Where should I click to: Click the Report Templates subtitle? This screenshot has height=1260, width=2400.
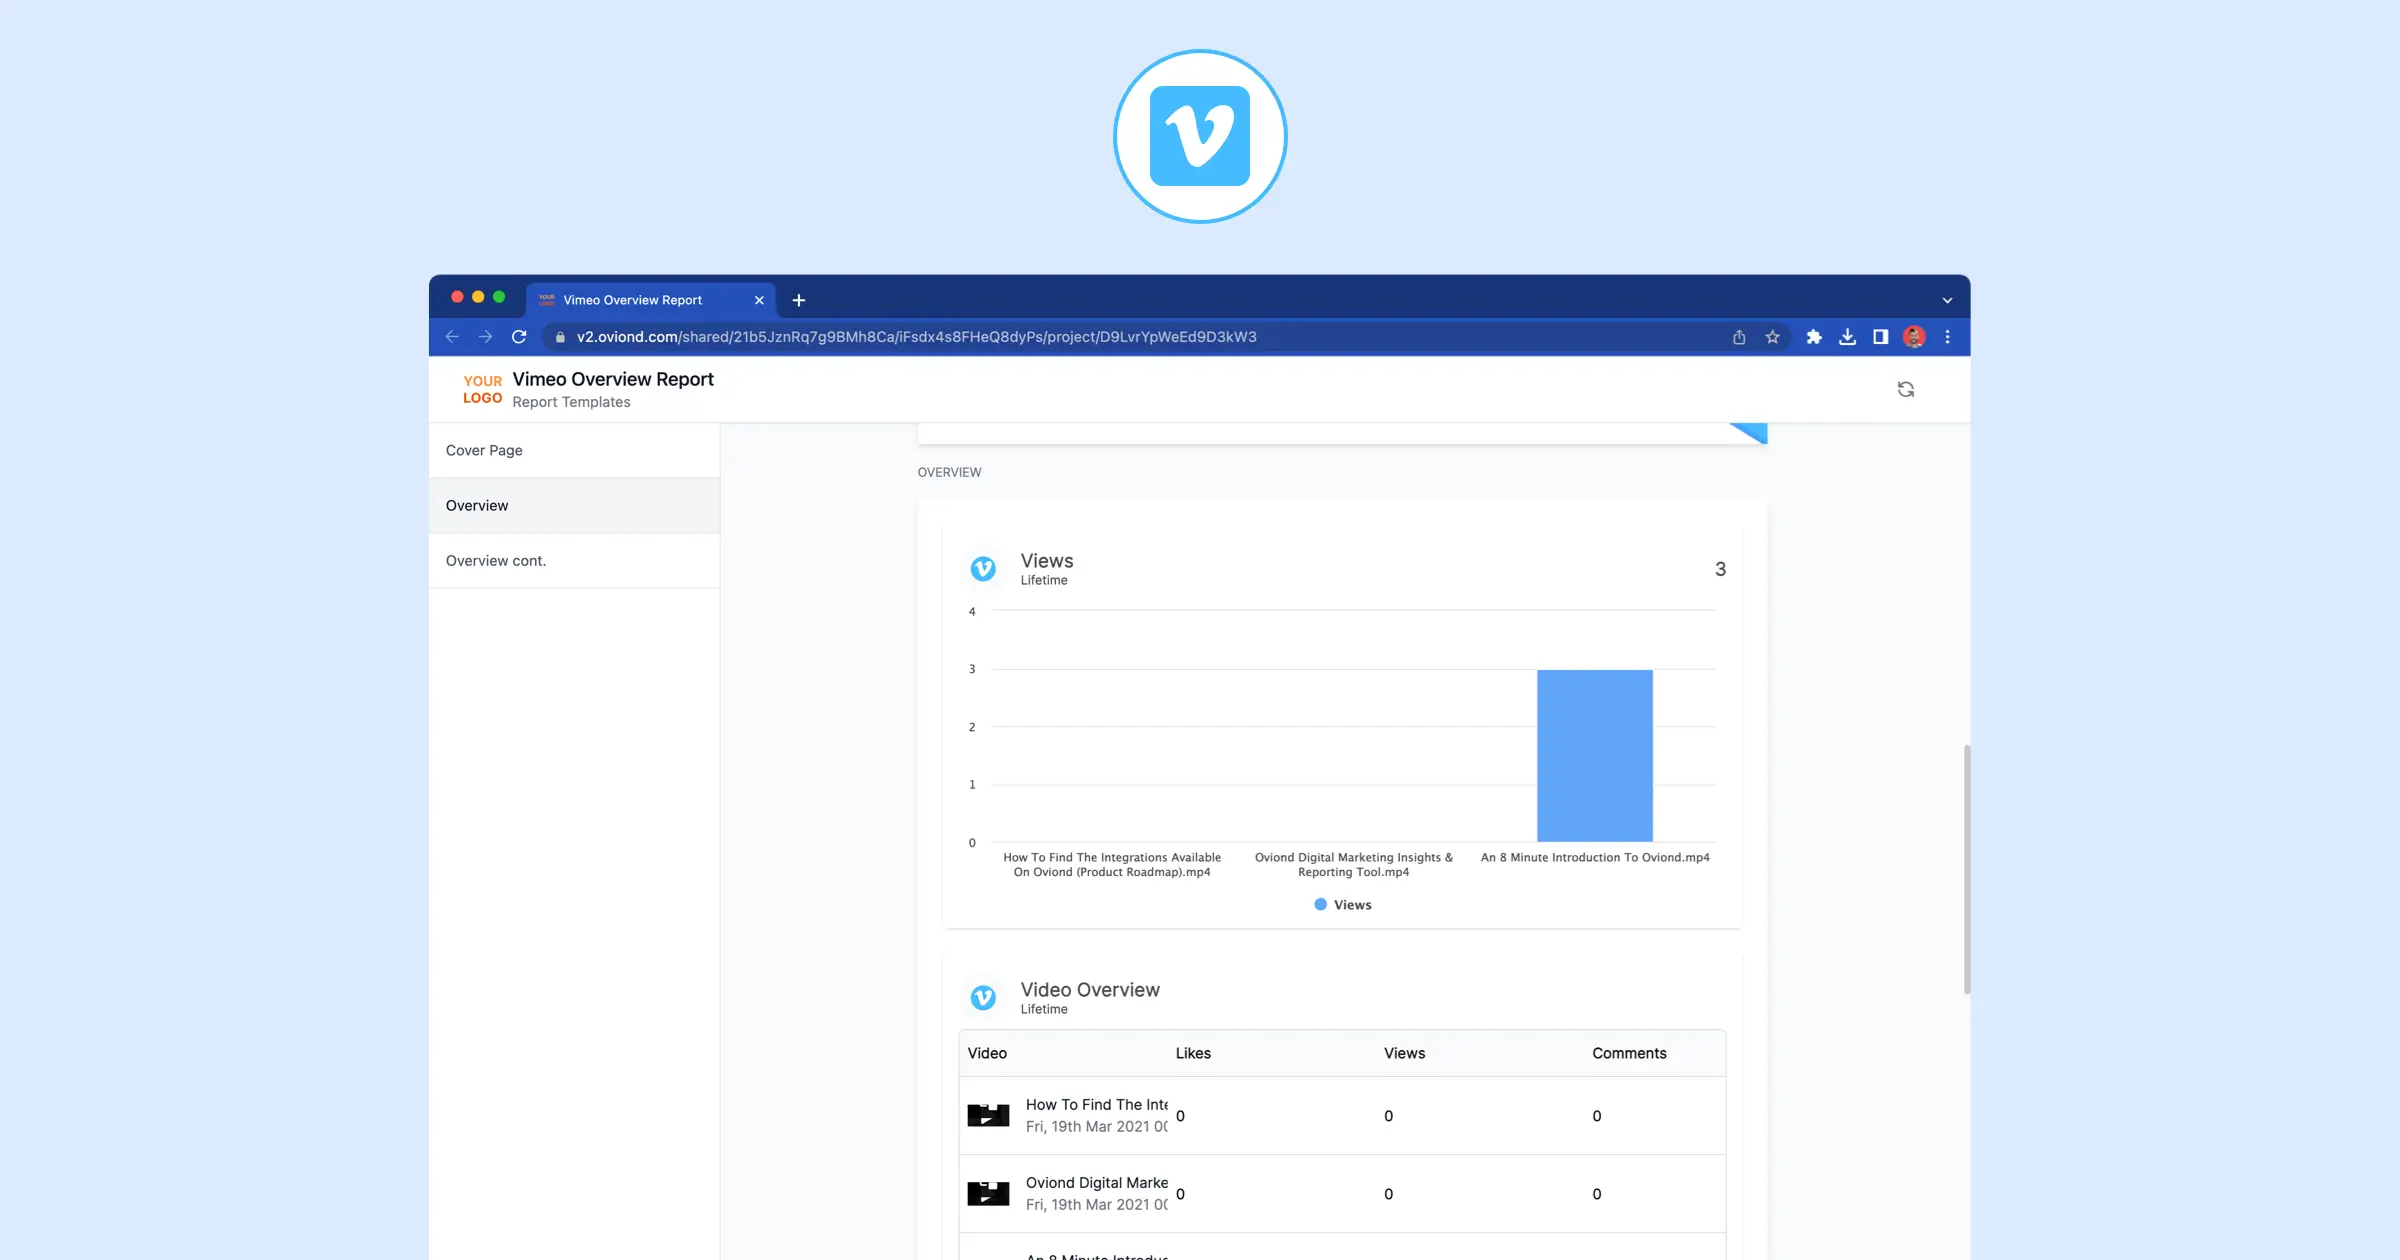571,402
